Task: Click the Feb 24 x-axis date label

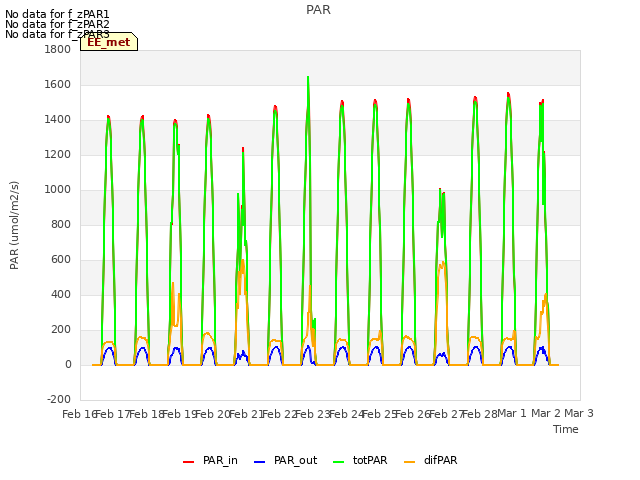Action: point(346,414)
